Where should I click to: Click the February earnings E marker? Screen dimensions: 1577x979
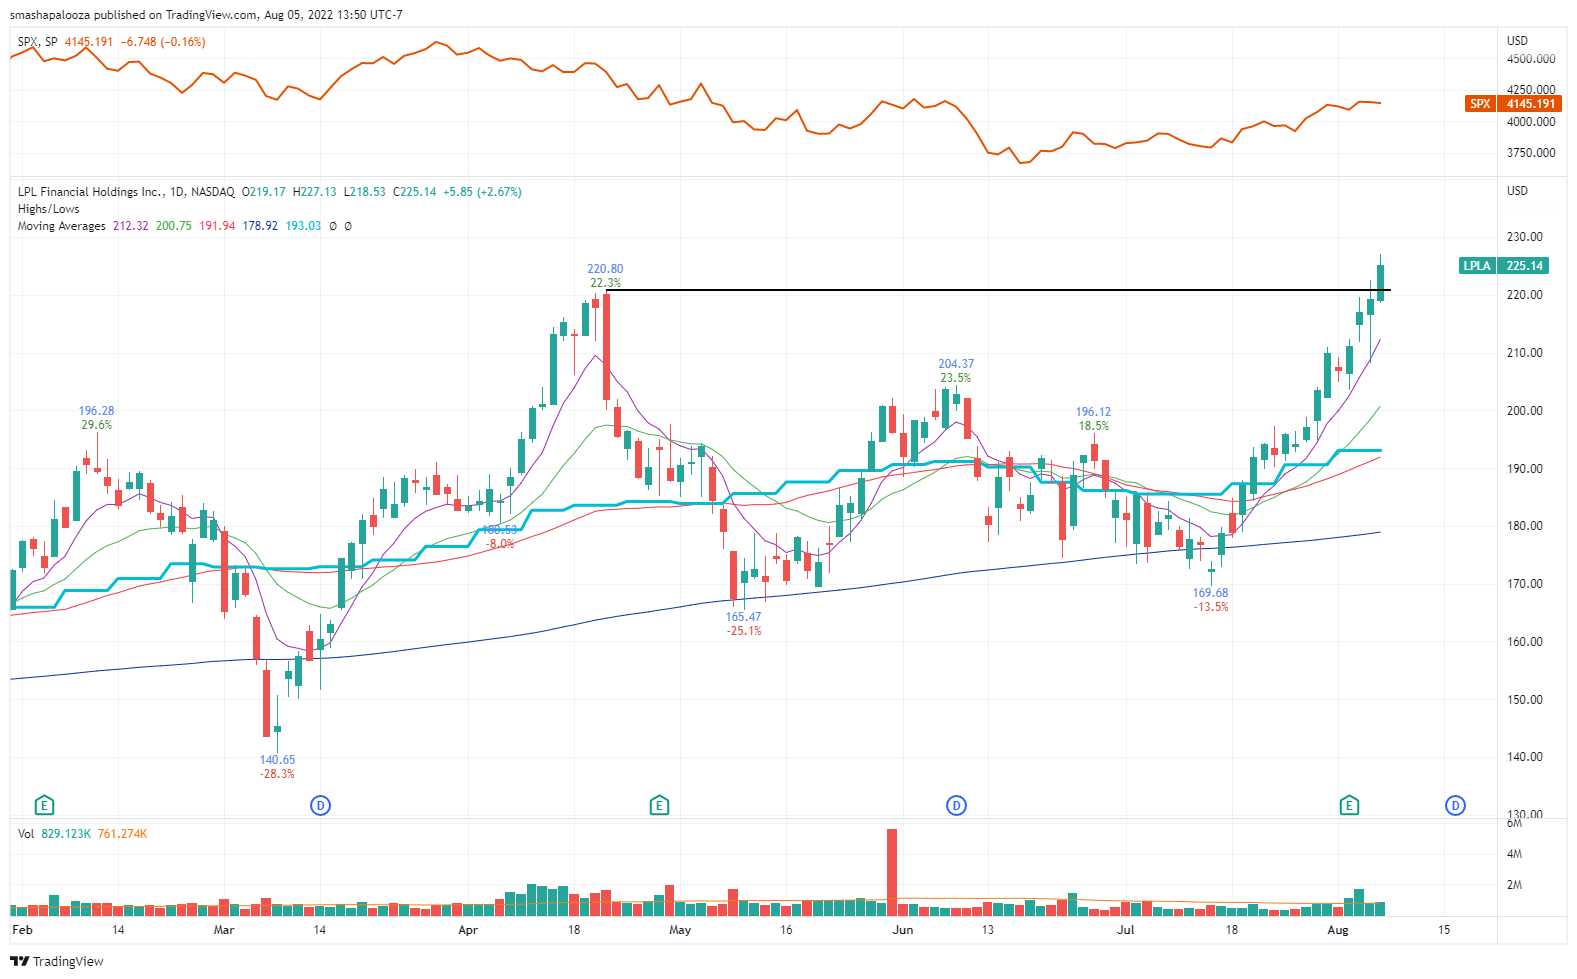click(x=43, y=805)
